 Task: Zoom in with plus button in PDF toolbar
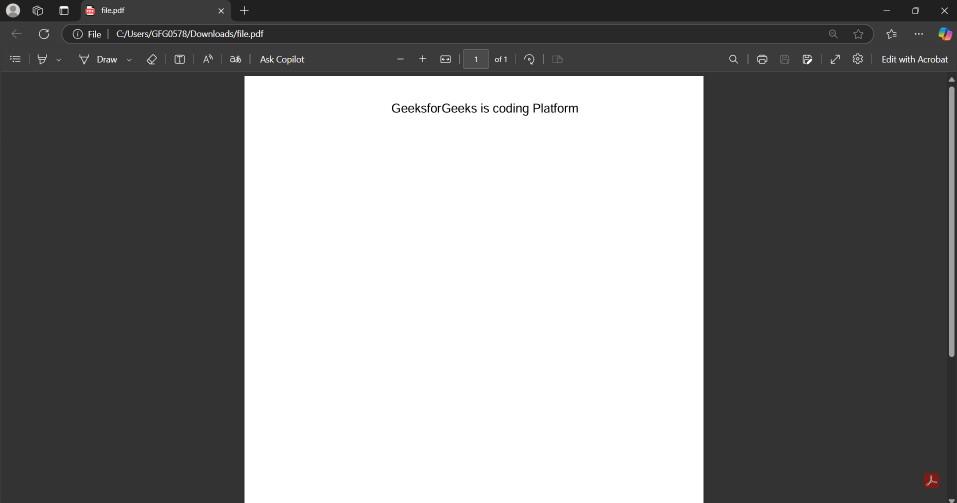pyautogui.click(x=422, y=59)
